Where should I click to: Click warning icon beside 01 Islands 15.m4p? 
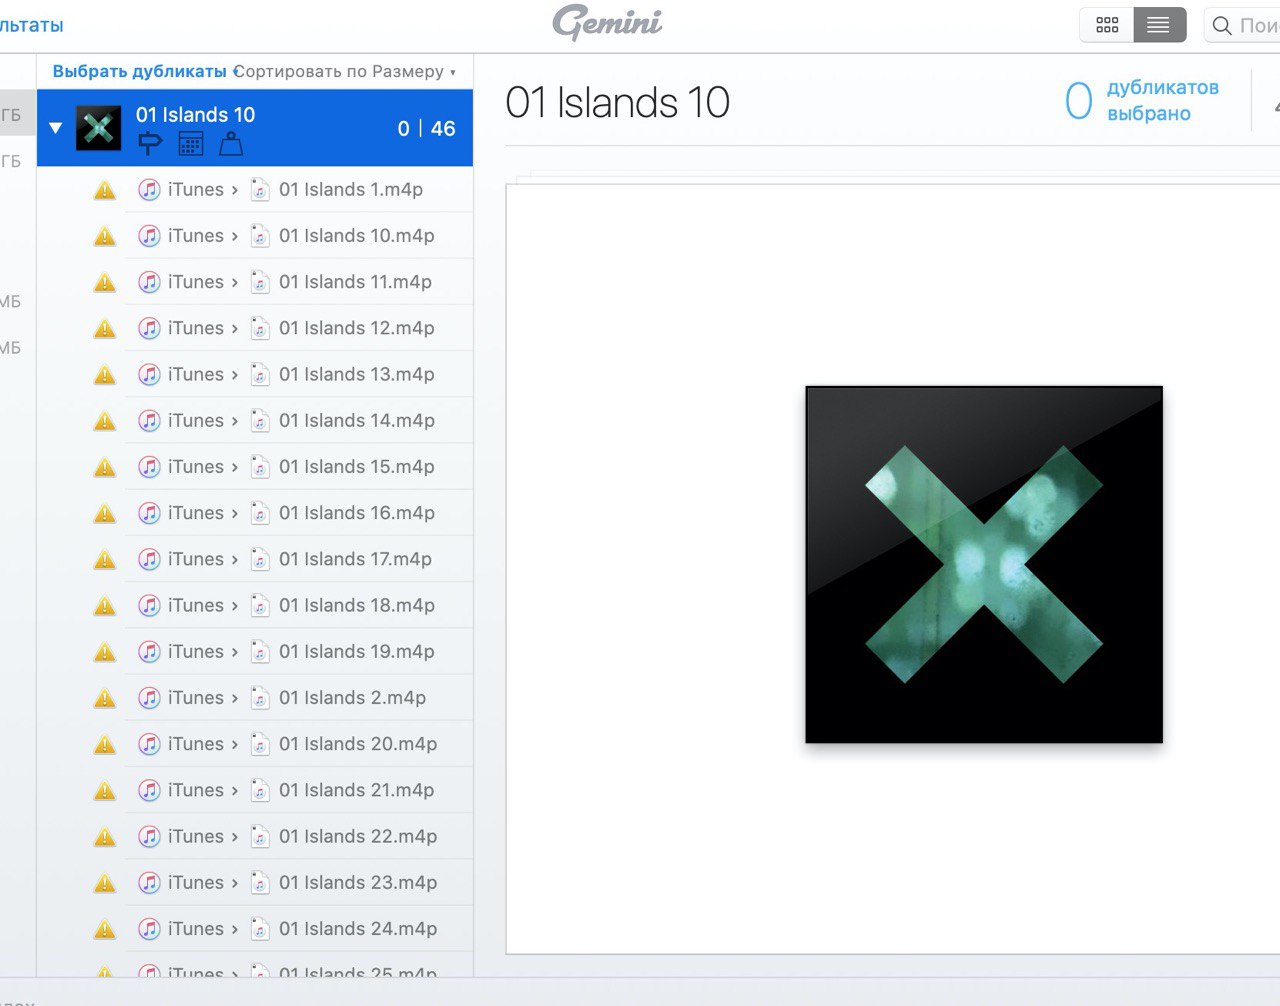pyautogui.click(x=105, y=467)
